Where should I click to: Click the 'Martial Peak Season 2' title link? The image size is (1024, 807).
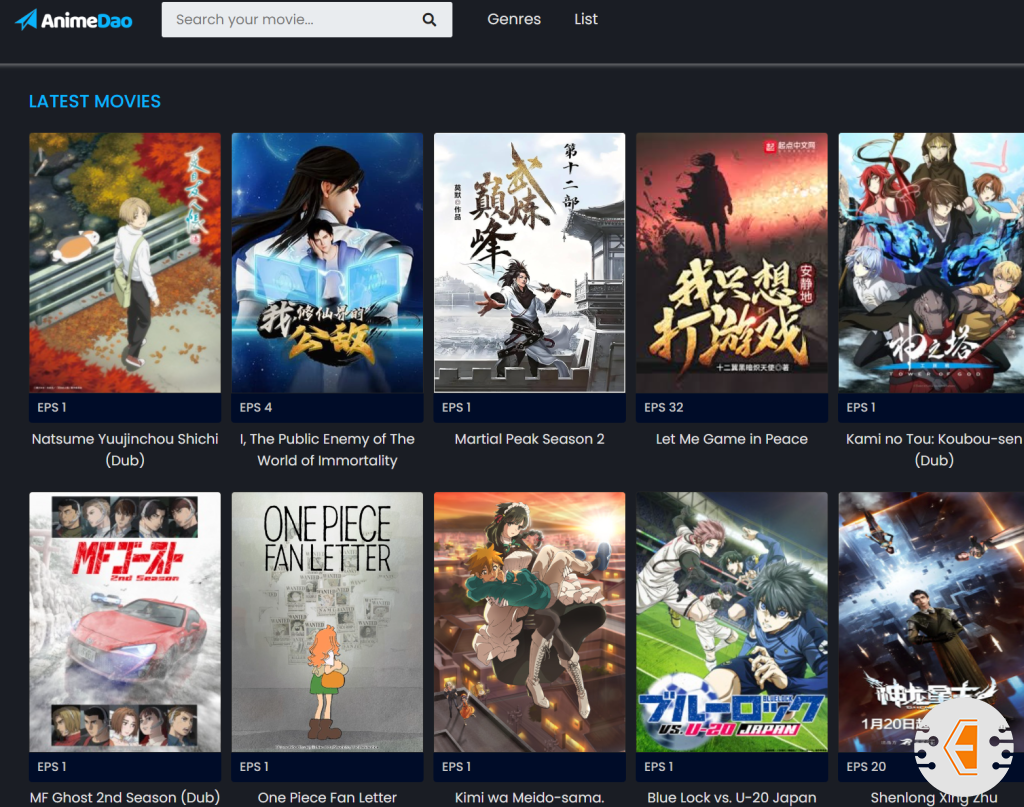529,439
